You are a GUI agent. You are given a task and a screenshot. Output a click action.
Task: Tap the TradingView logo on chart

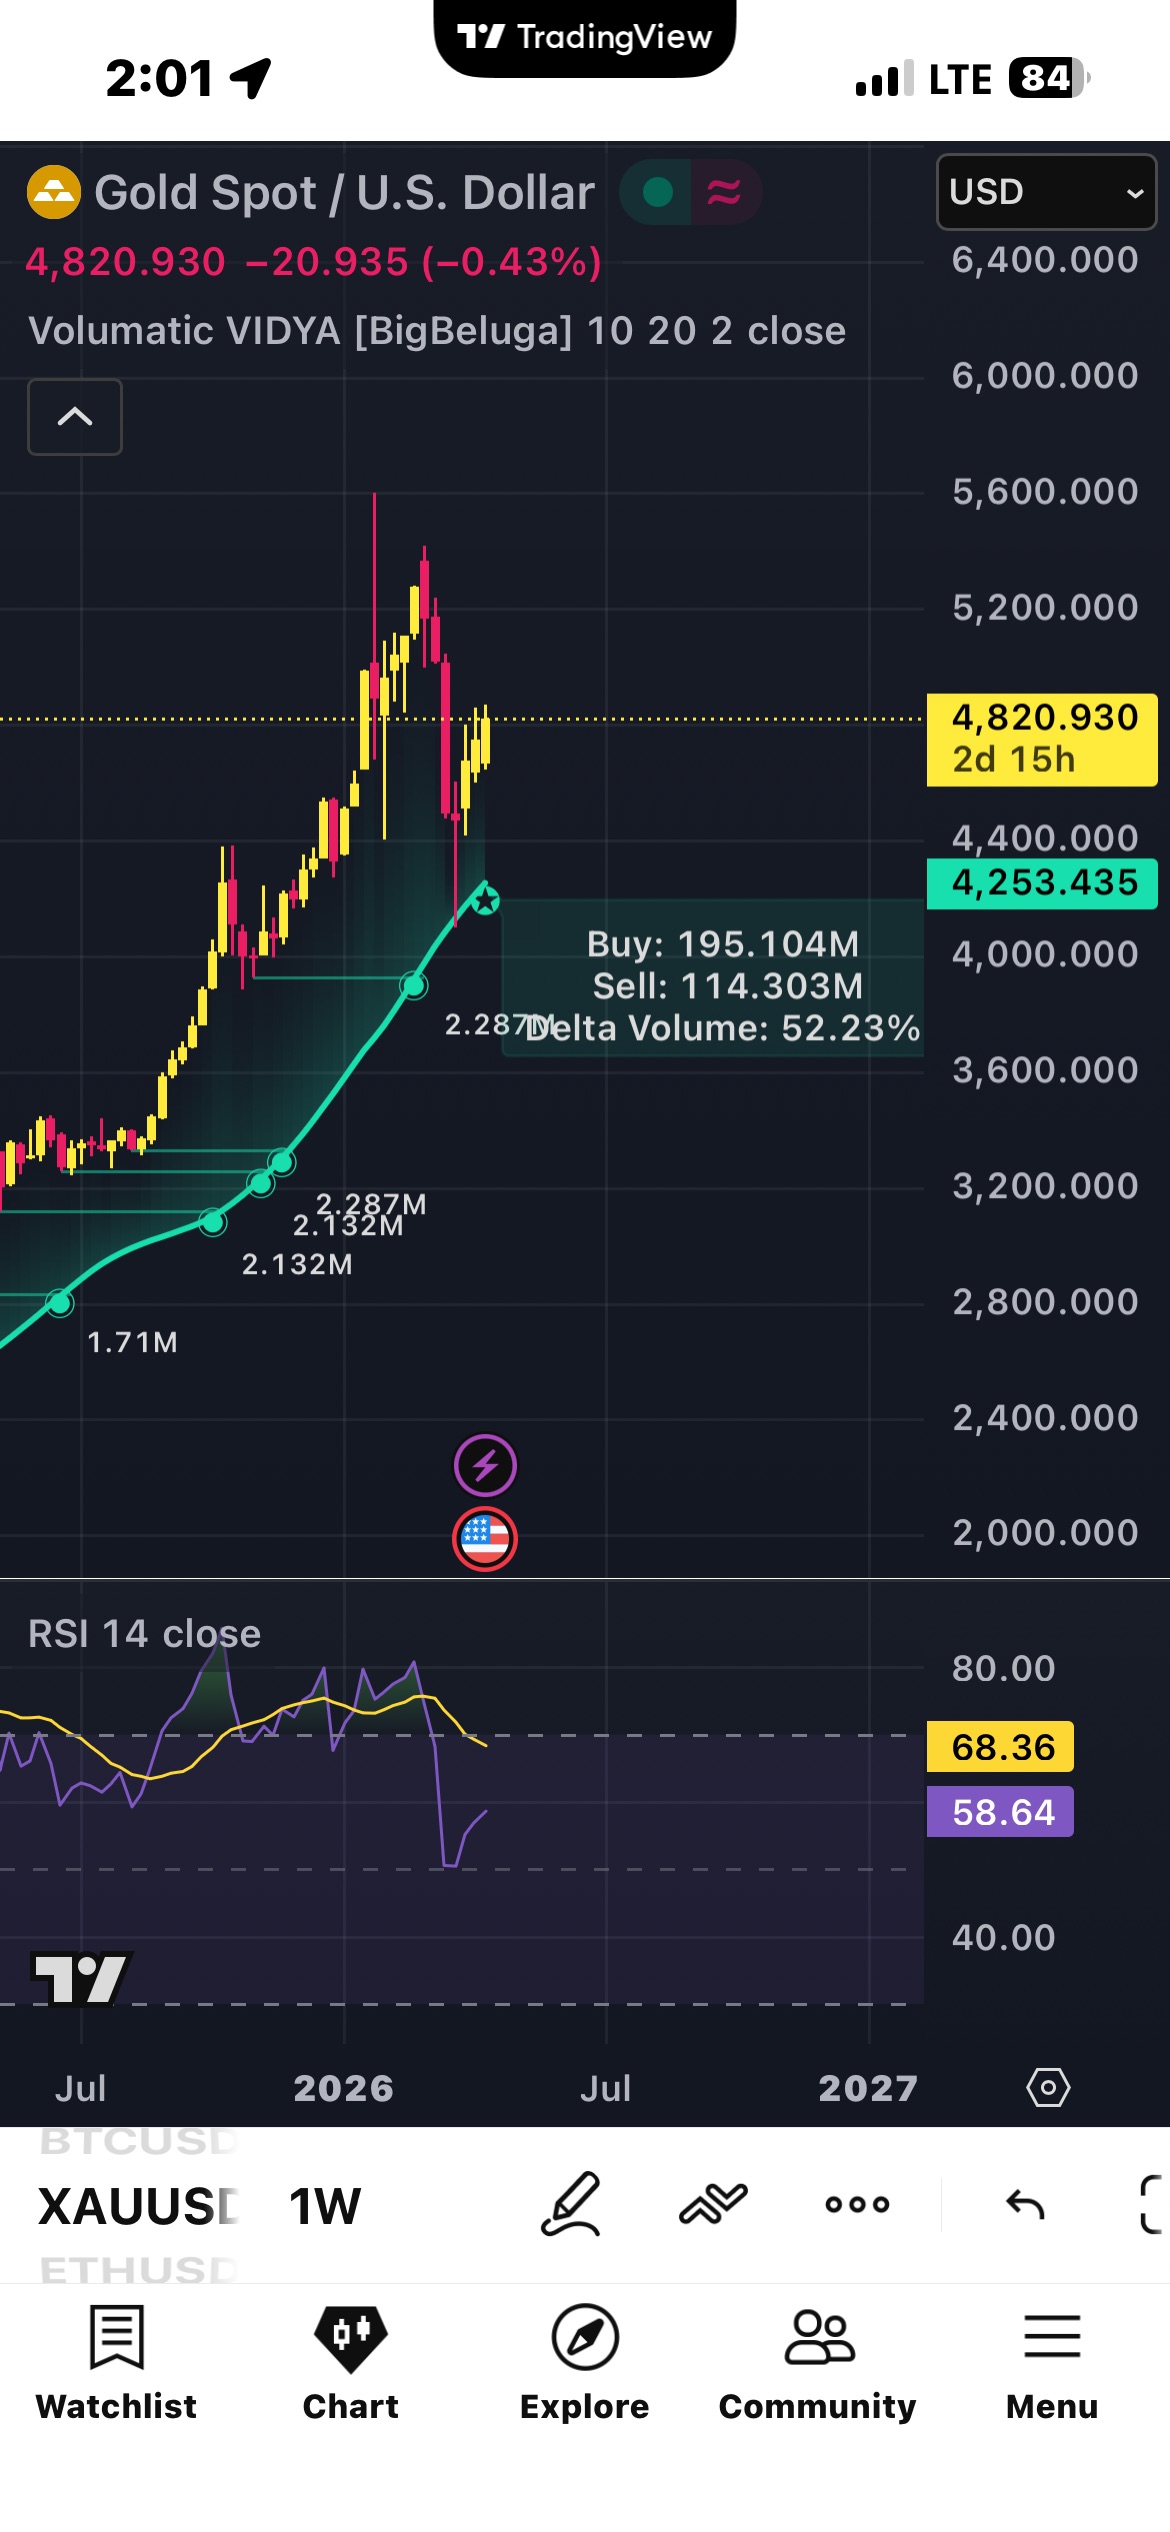[80, 1978]
